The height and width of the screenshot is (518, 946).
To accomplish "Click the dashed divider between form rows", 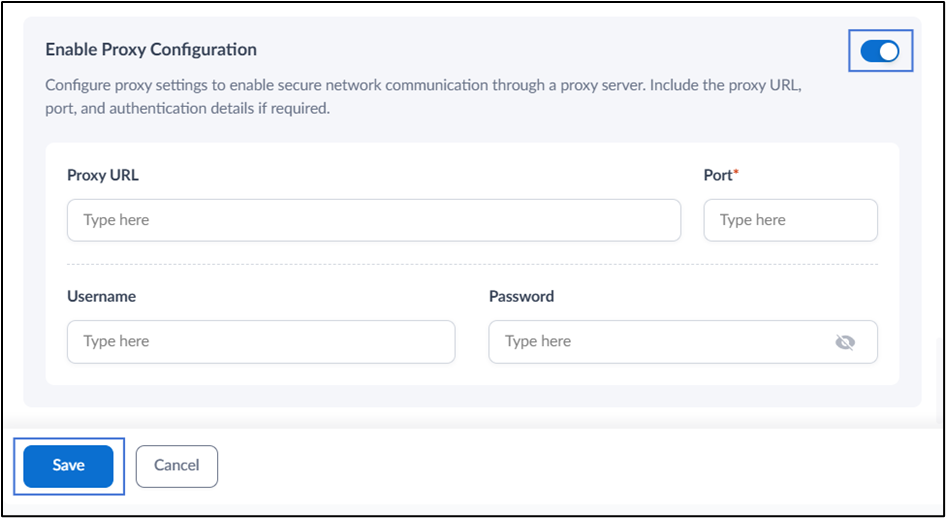I will pos(472,264).
